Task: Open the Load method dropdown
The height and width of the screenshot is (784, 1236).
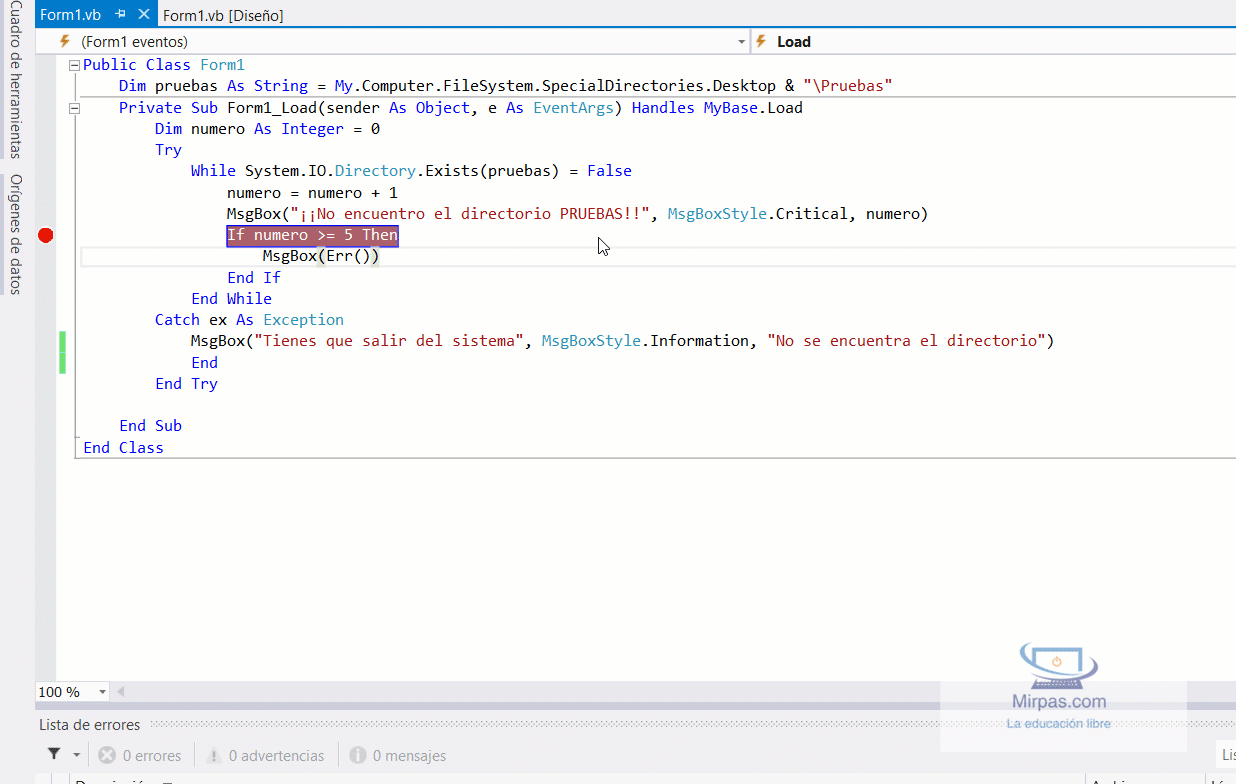Action: [993, 41]
